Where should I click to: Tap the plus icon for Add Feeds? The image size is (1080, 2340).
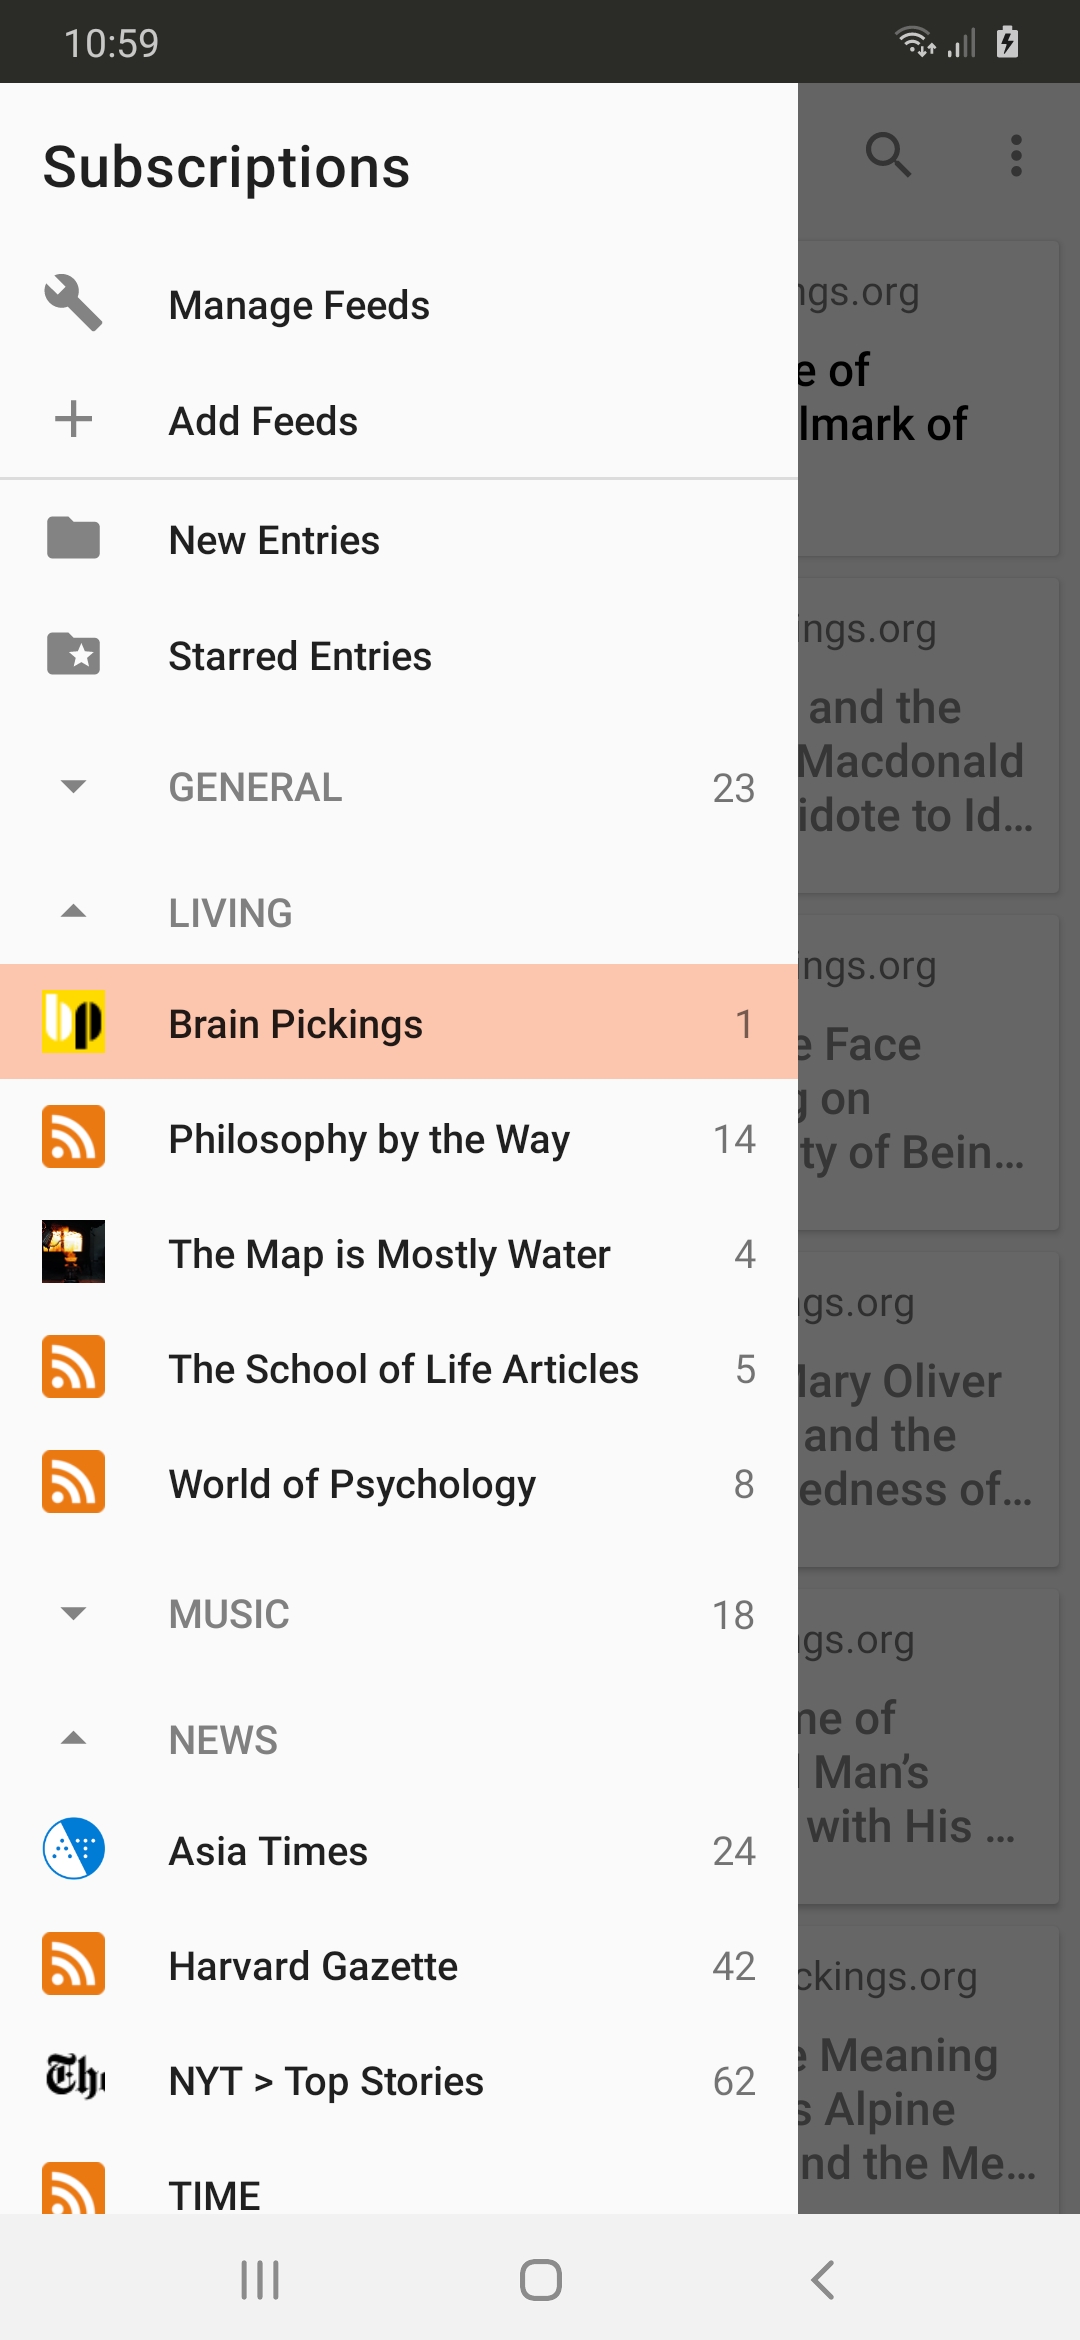coord(73,419)
